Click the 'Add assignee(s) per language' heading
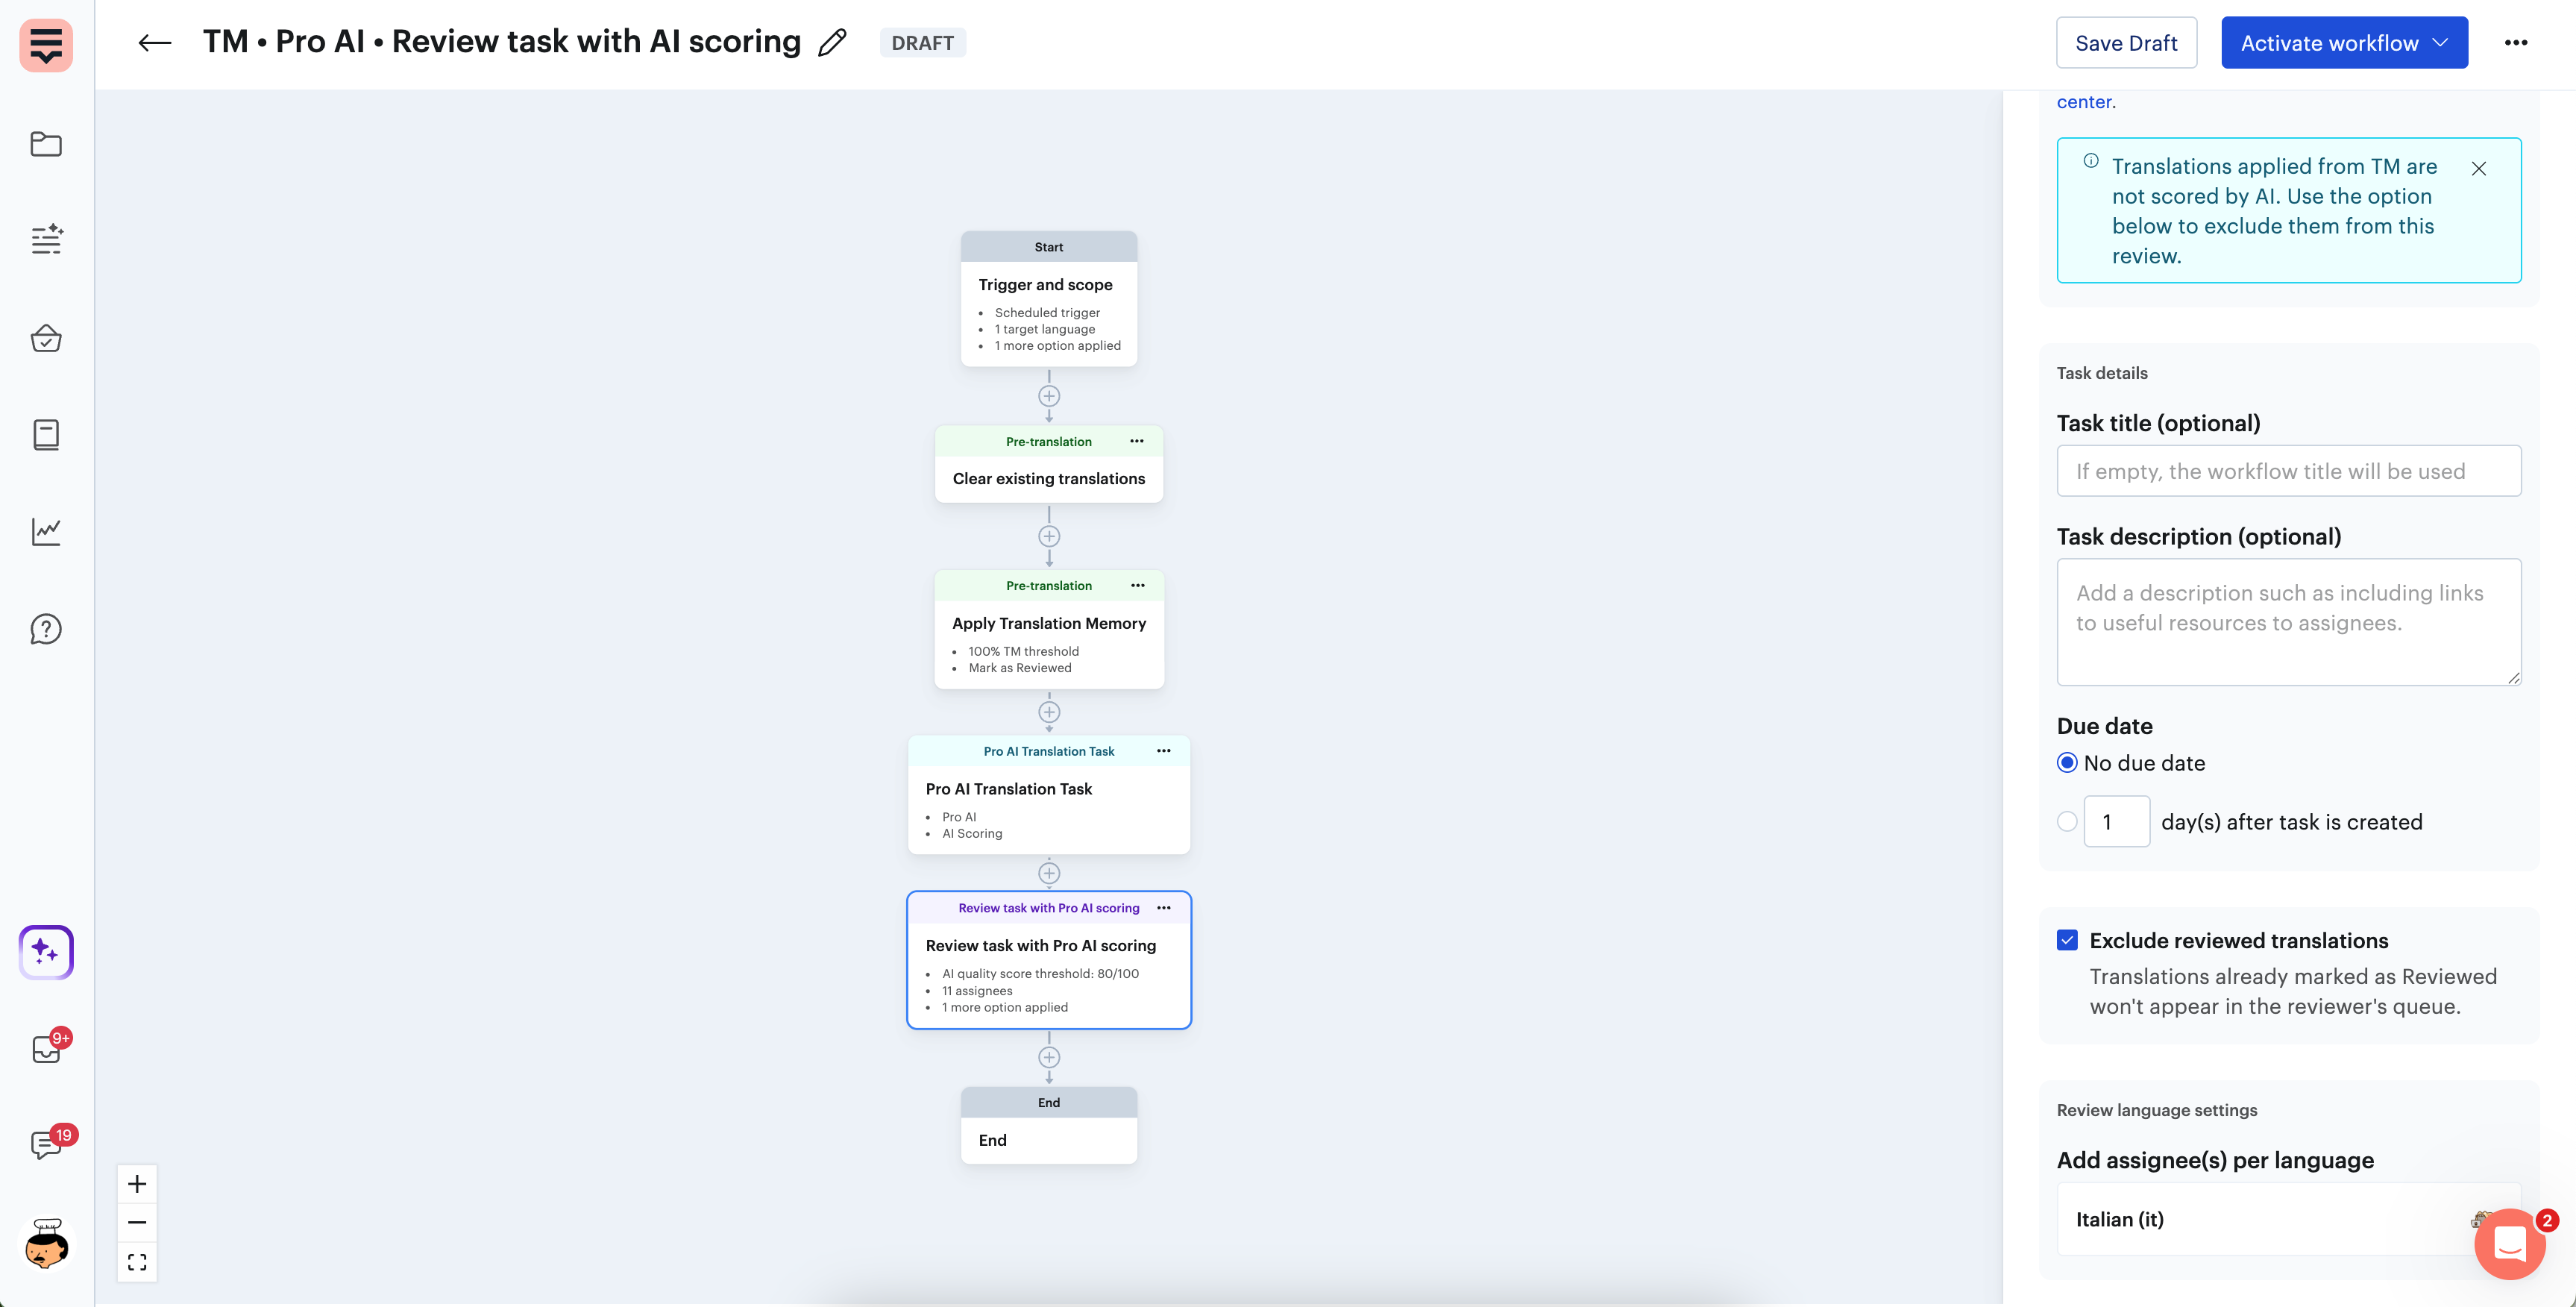Screen dimensions: 2576x1307 [x=2215, y=1160]
